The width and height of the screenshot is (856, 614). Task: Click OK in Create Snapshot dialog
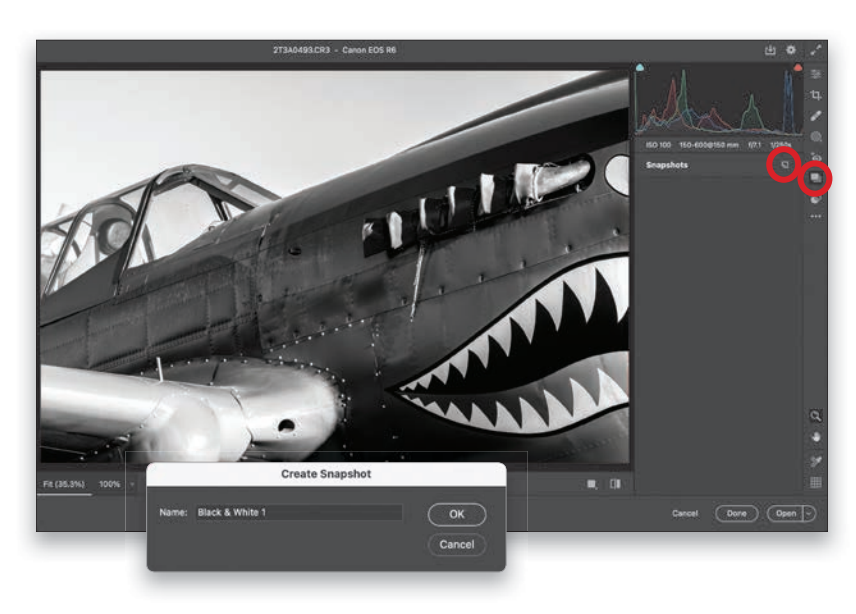tap(456, 514)
